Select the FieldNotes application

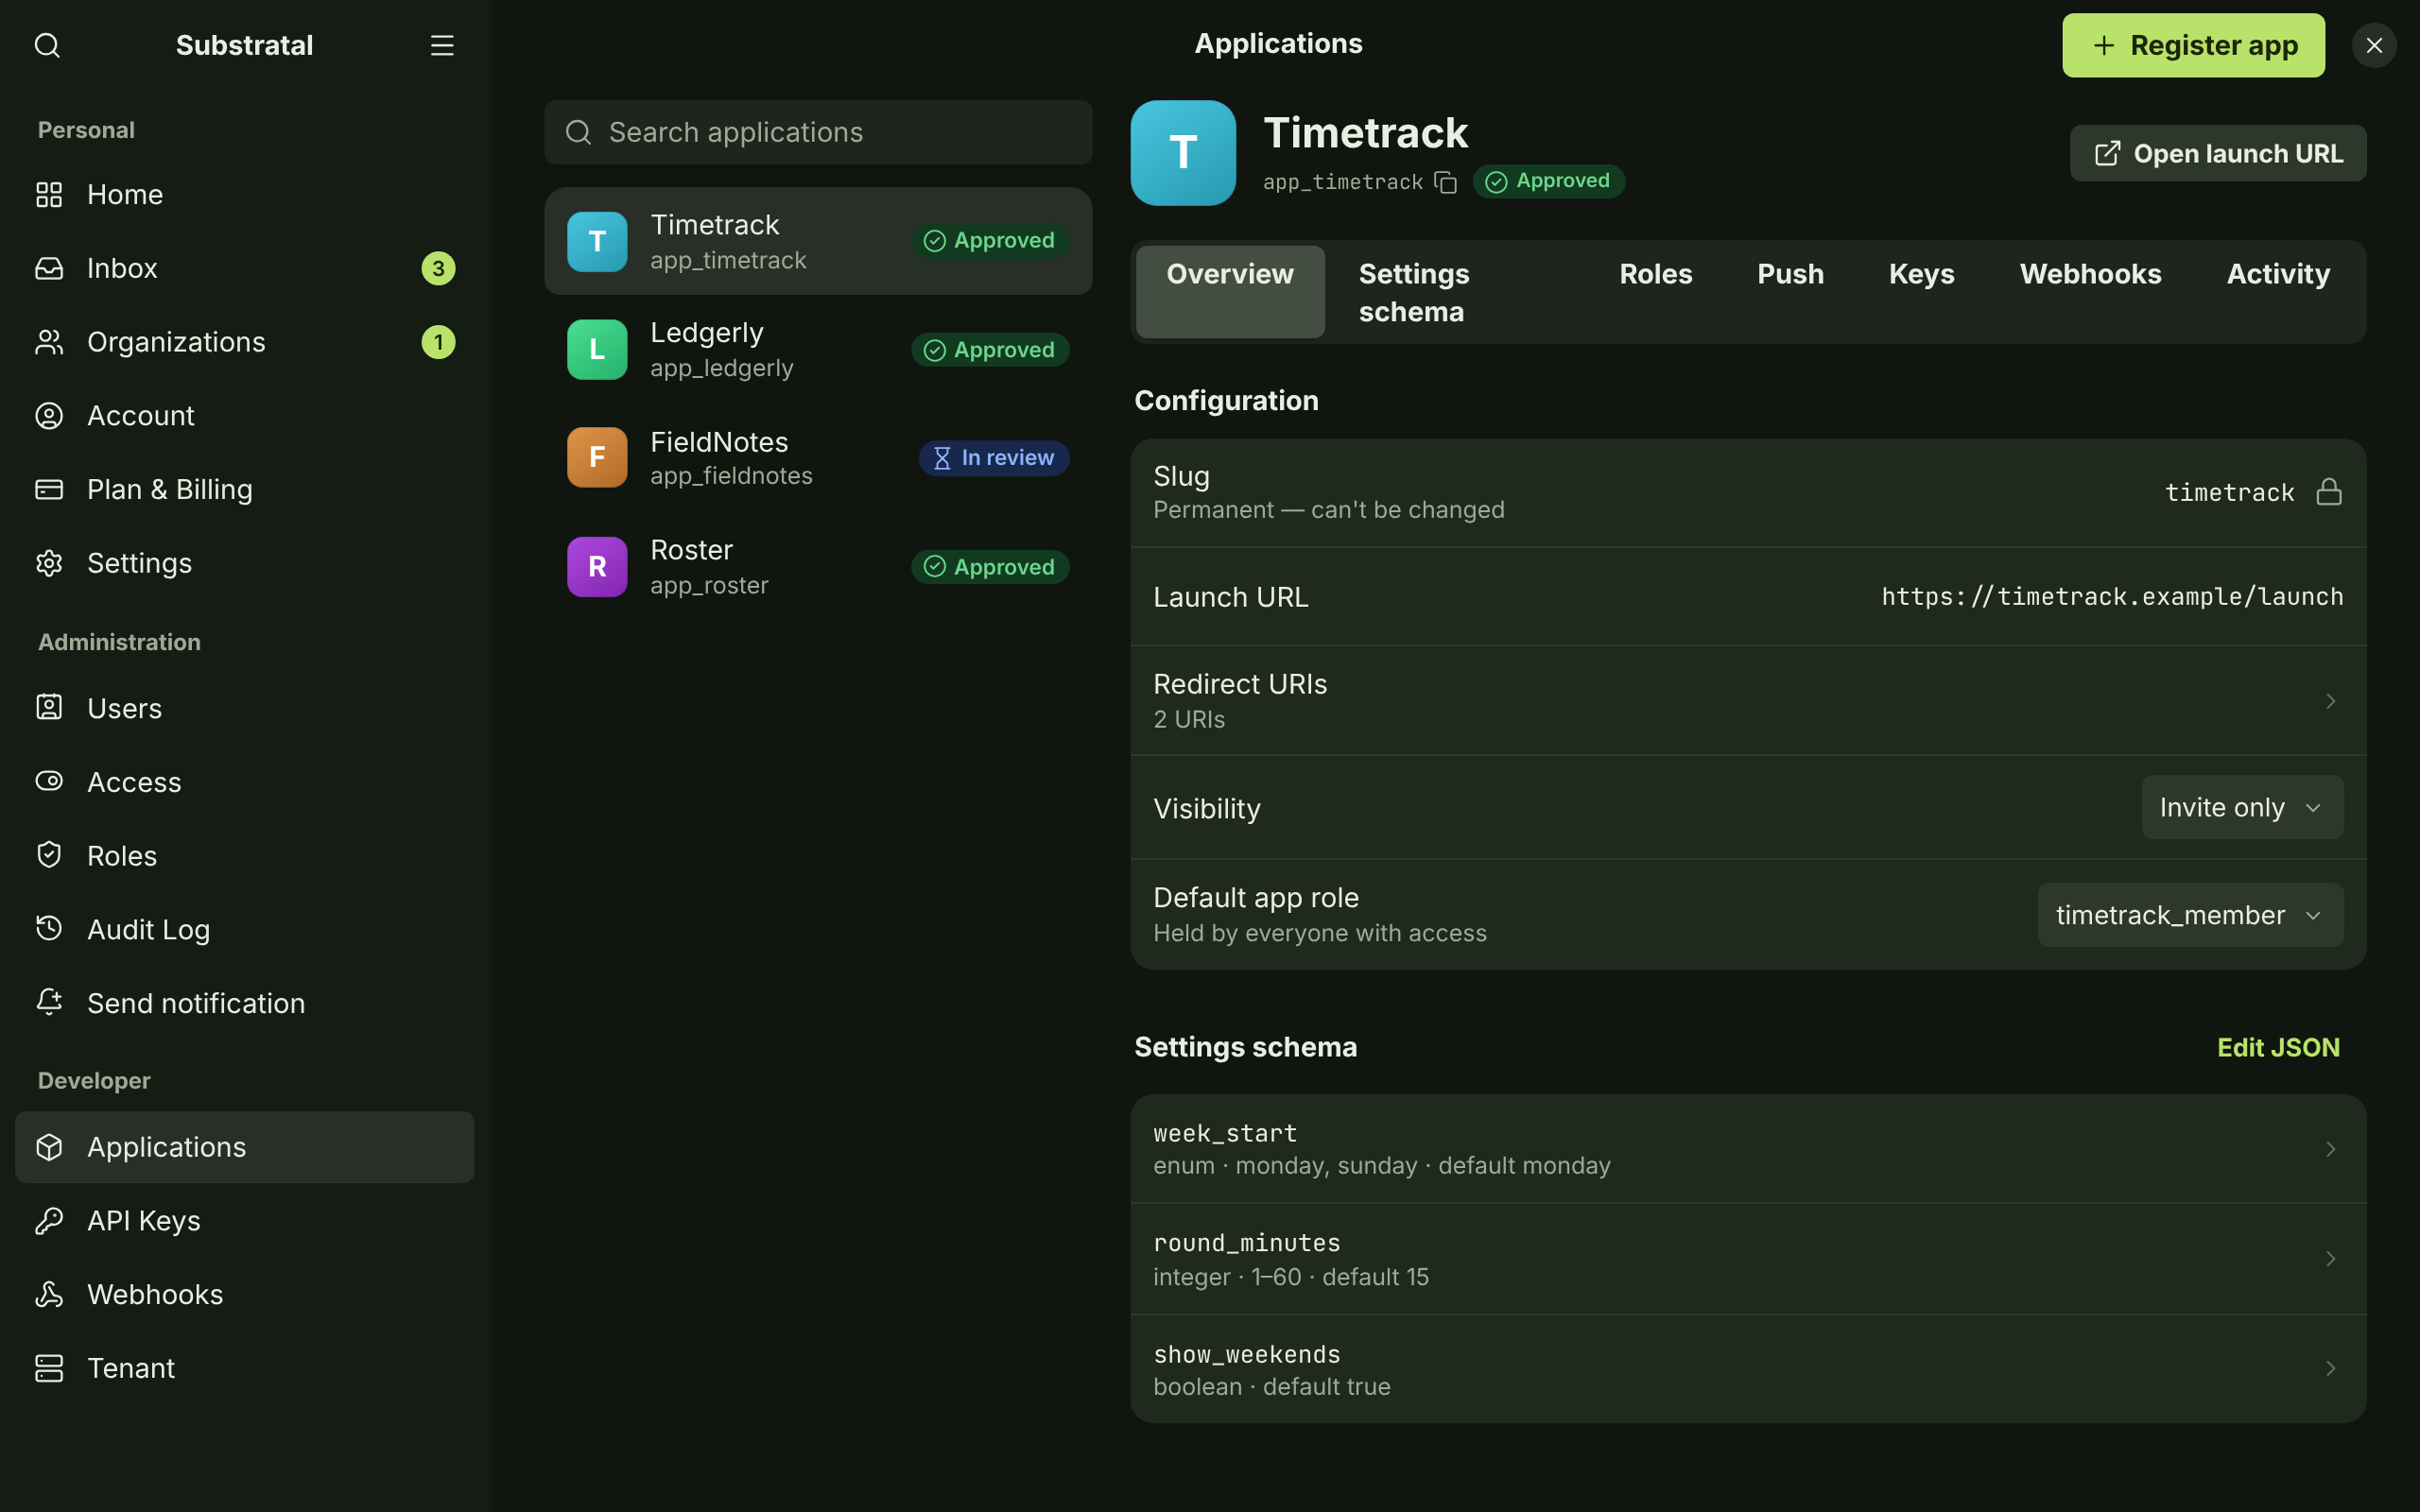click(x=818, y=458)
